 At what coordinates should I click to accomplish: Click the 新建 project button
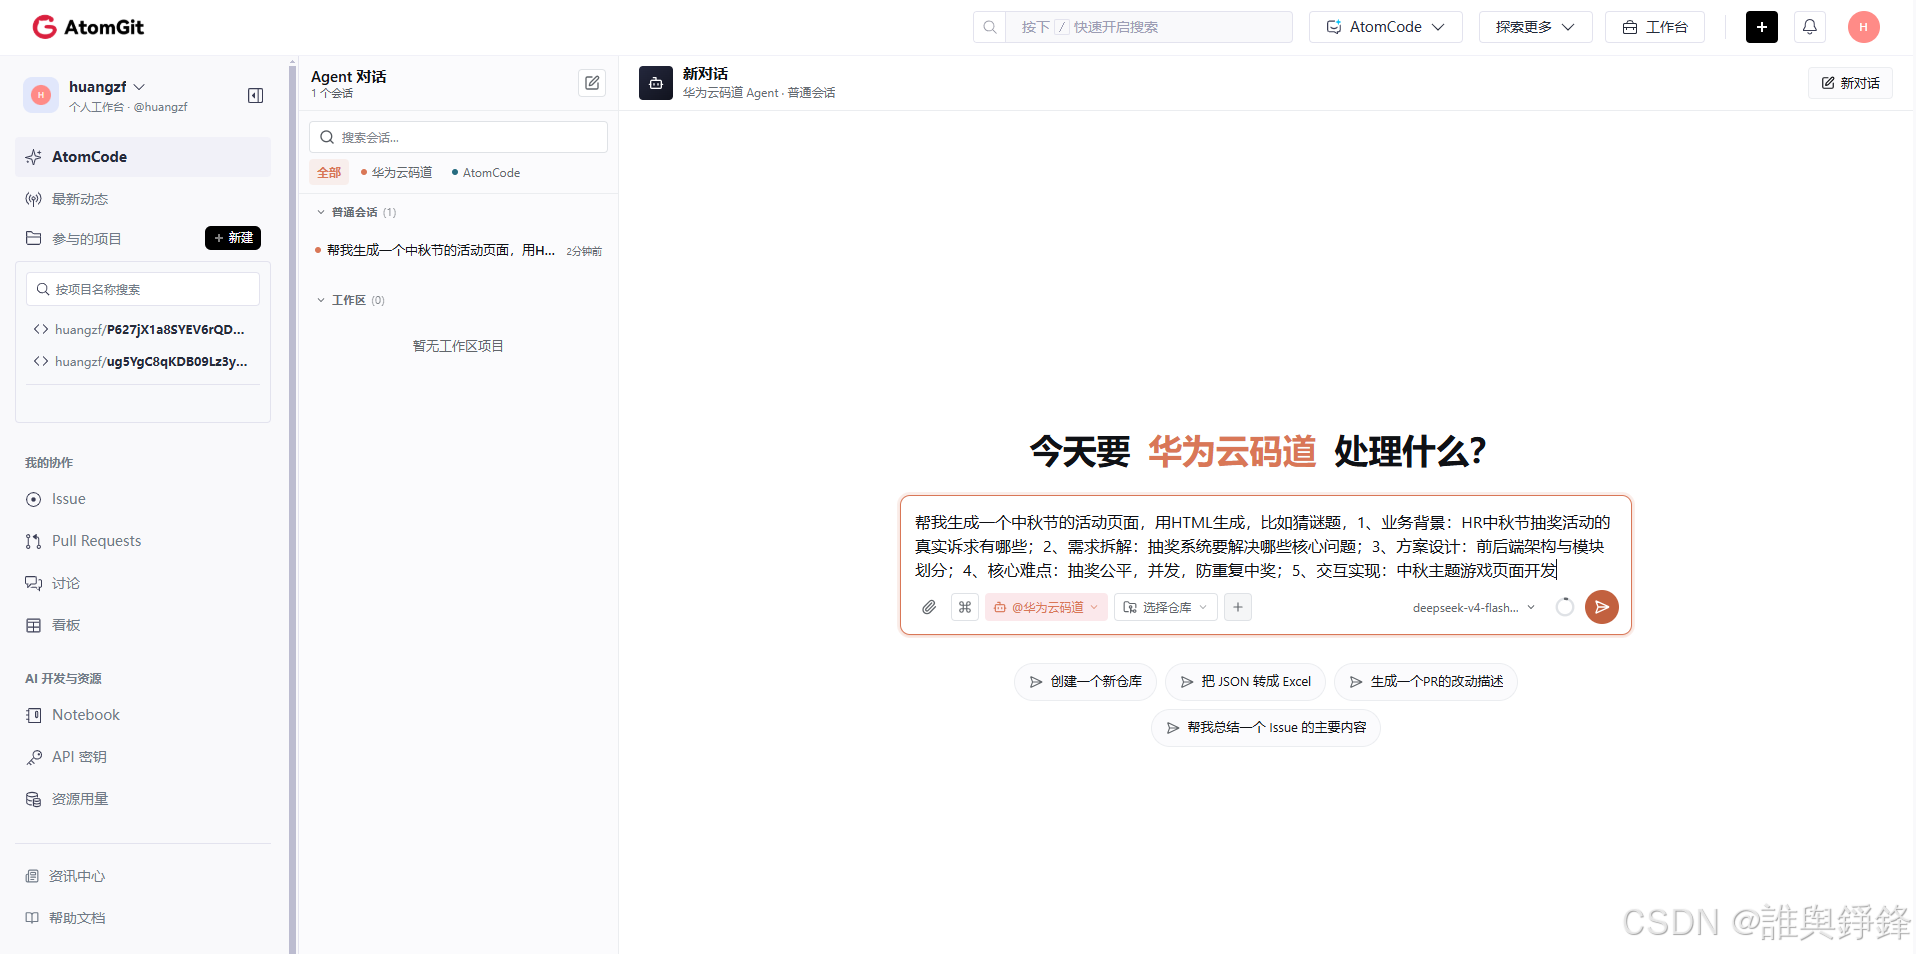tap(233, 238)
